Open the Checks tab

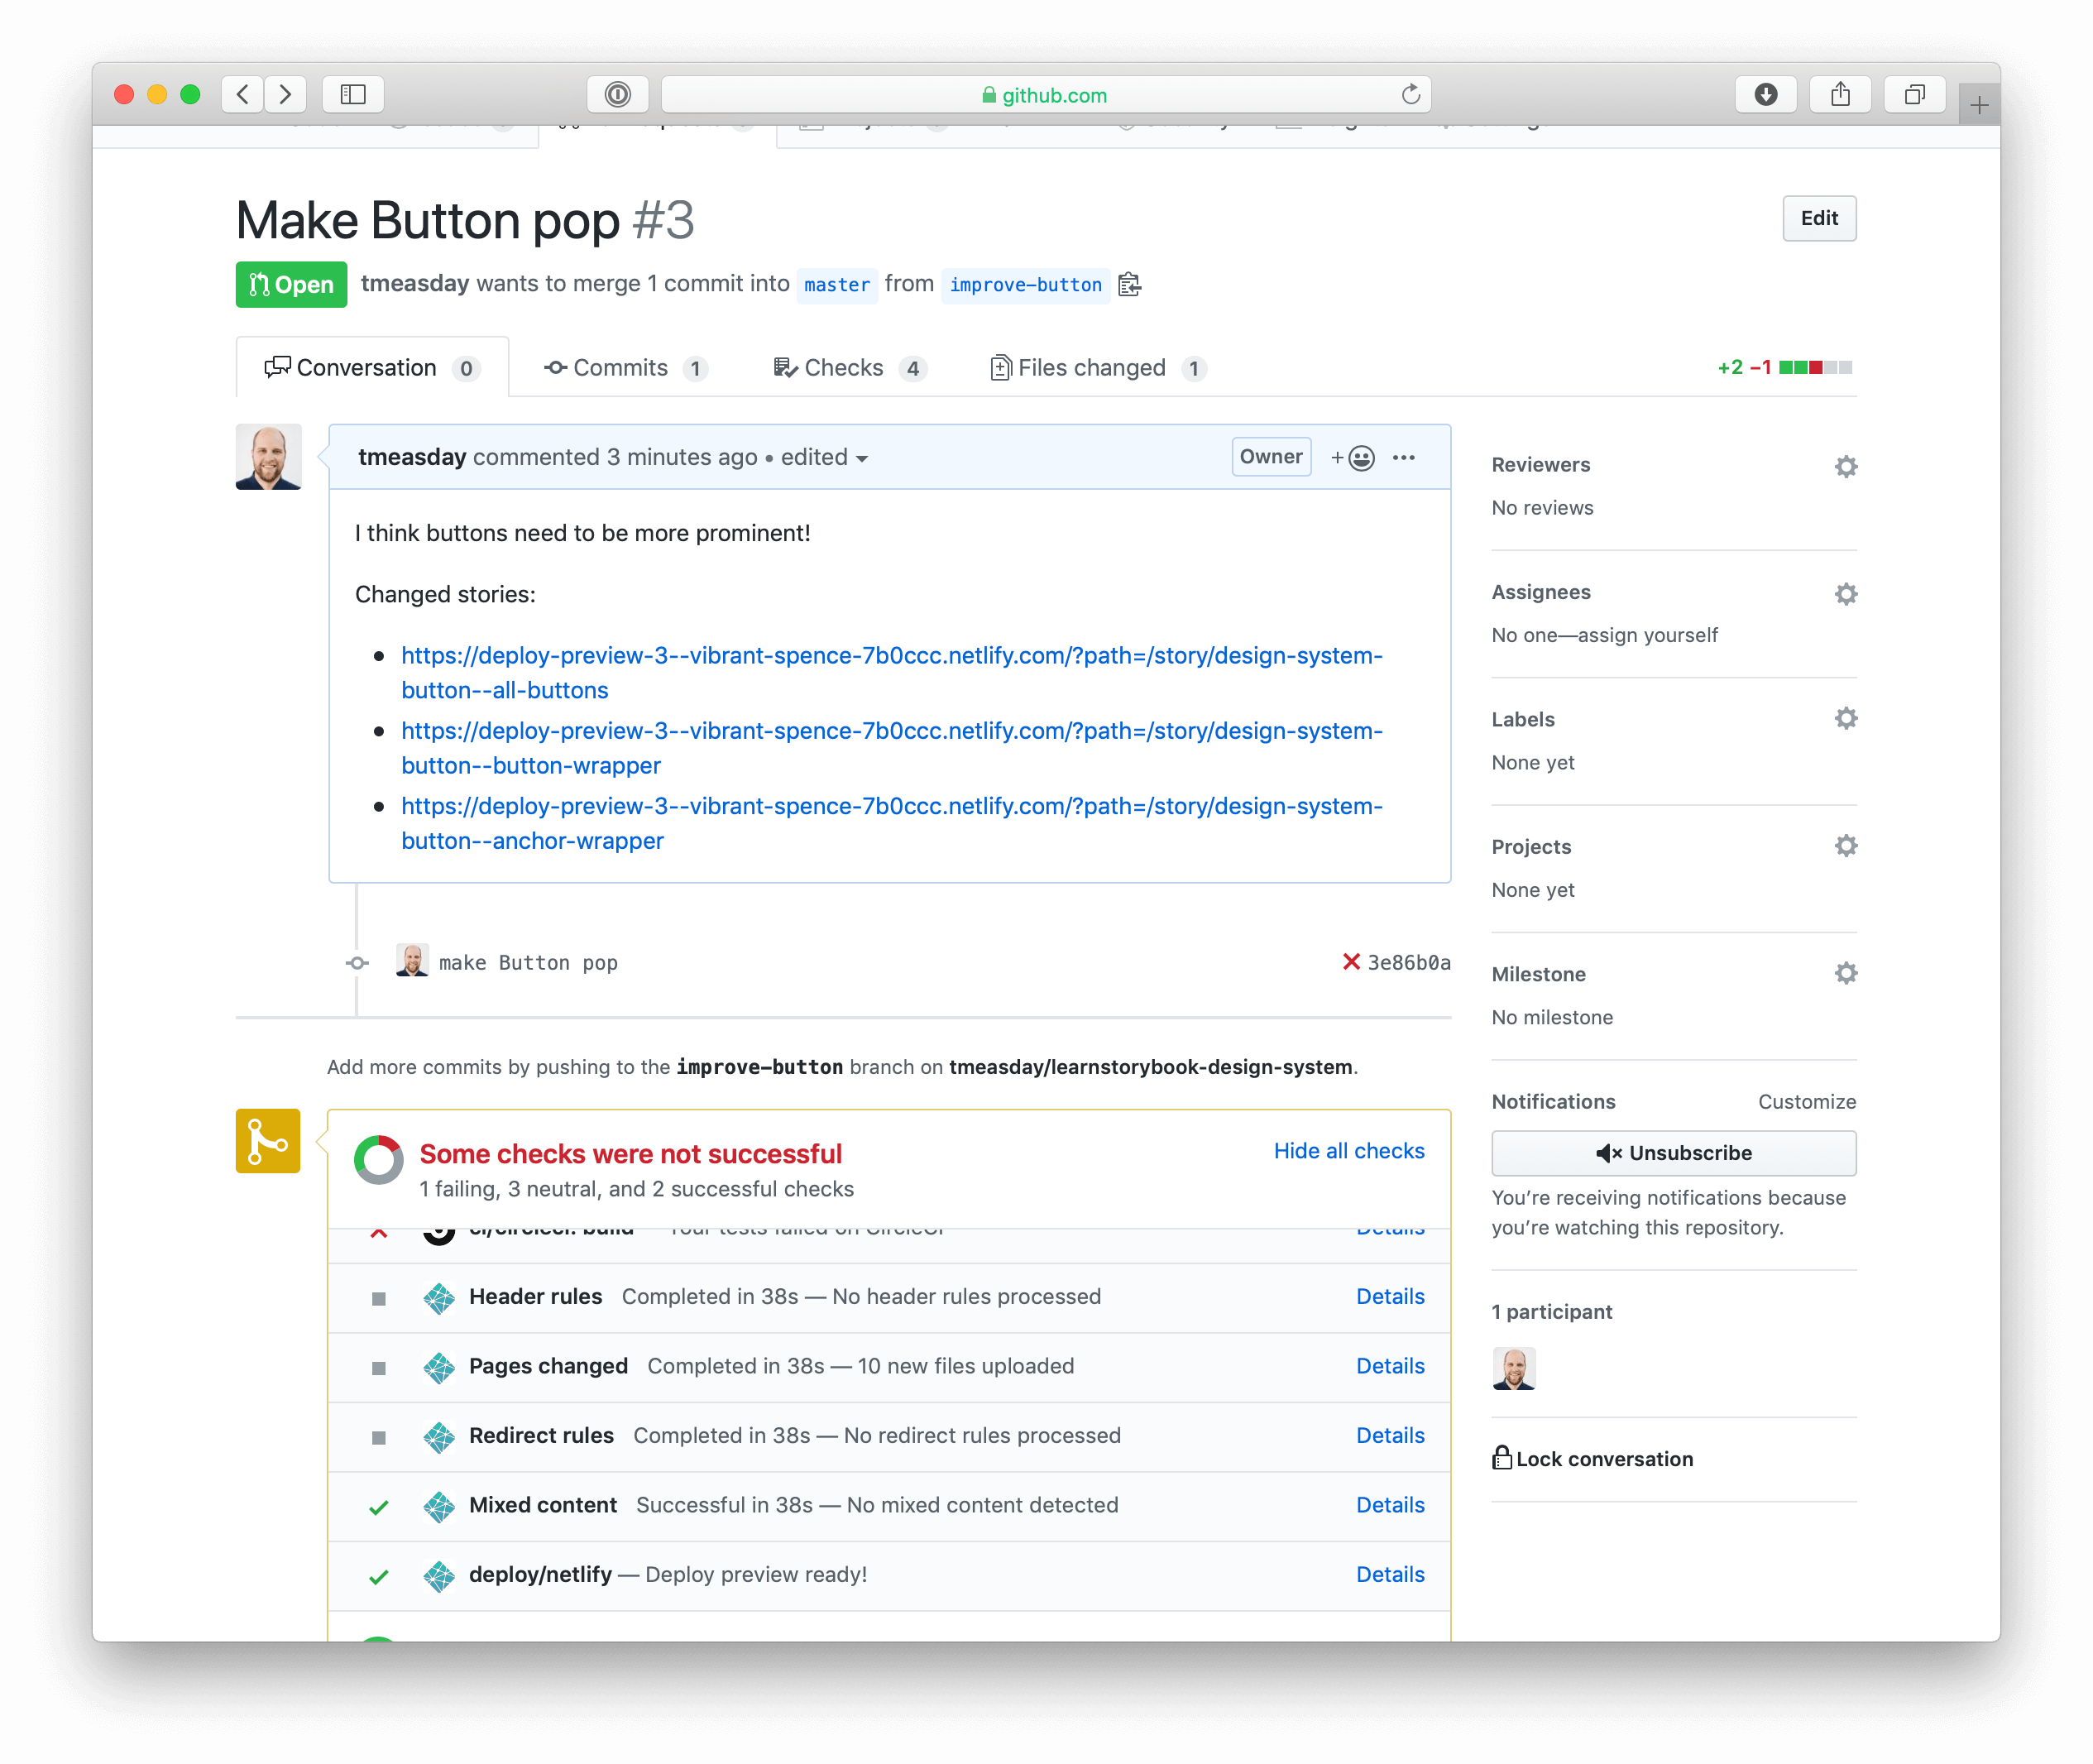click(850, 368)
